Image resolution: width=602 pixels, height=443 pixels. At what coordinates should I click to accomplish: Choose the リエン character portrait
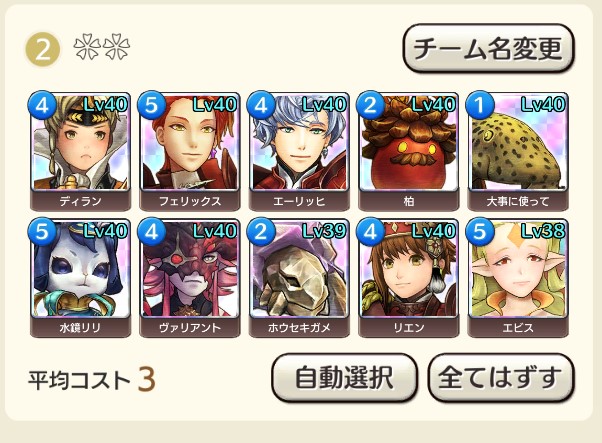[x=408, y=278]
